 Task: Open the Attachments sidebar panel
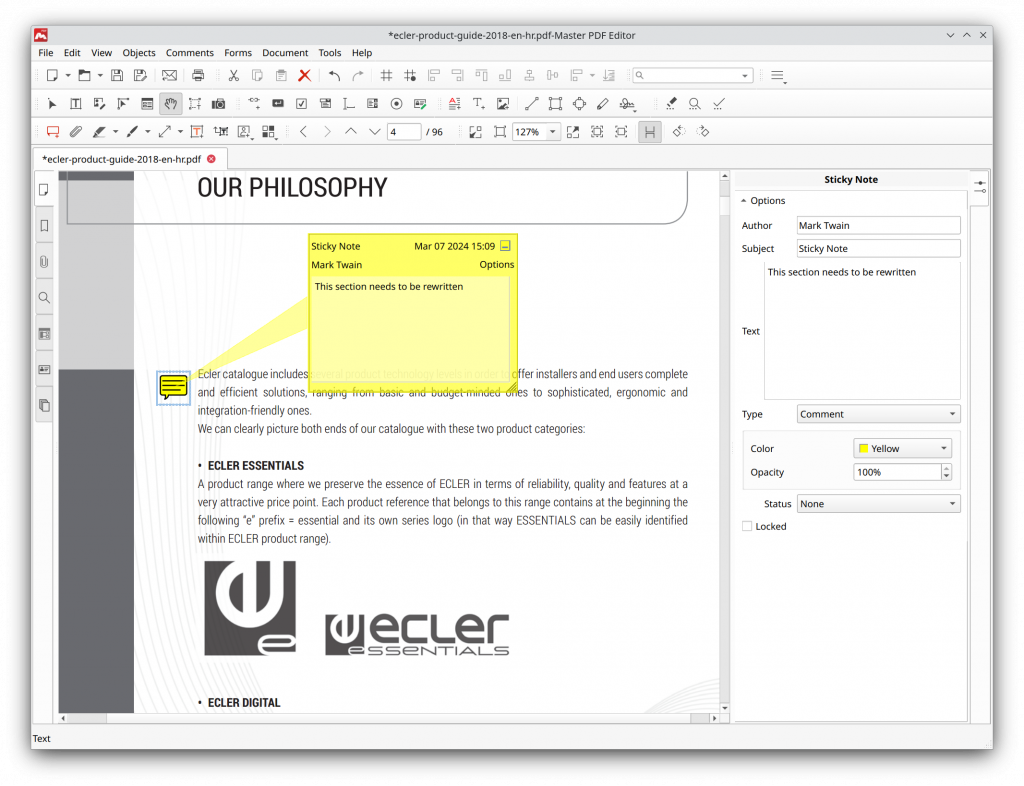(x=43, y=261)
